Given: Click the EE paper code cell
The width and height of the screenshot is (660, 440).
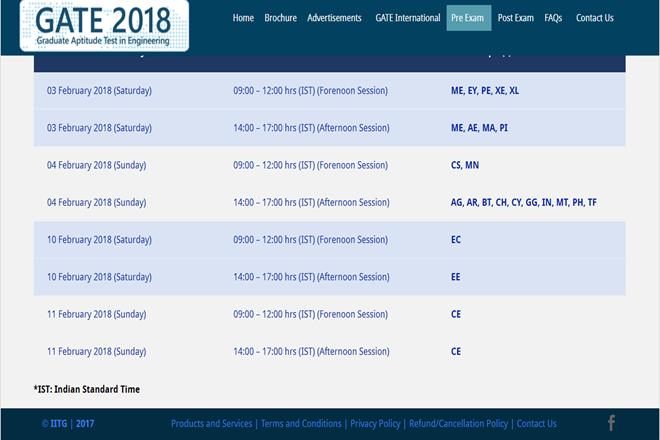Looking at the screenshot, I should click(x=456, y=277).
